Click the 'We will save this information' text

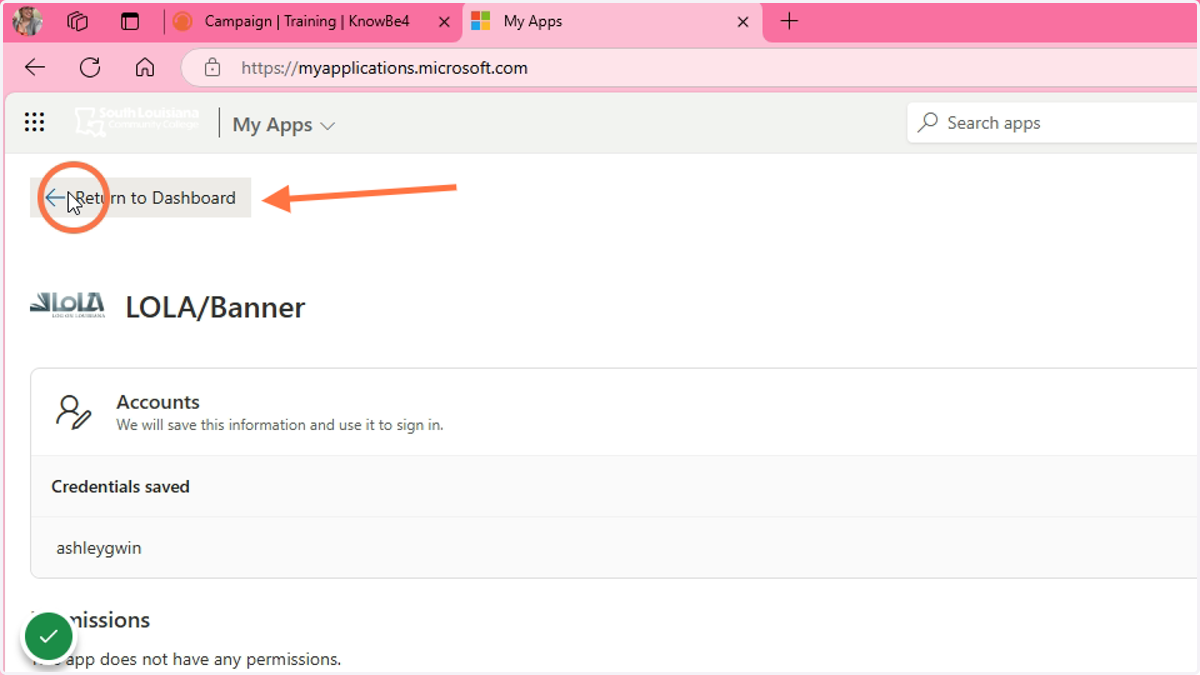[x=280, y=425]
